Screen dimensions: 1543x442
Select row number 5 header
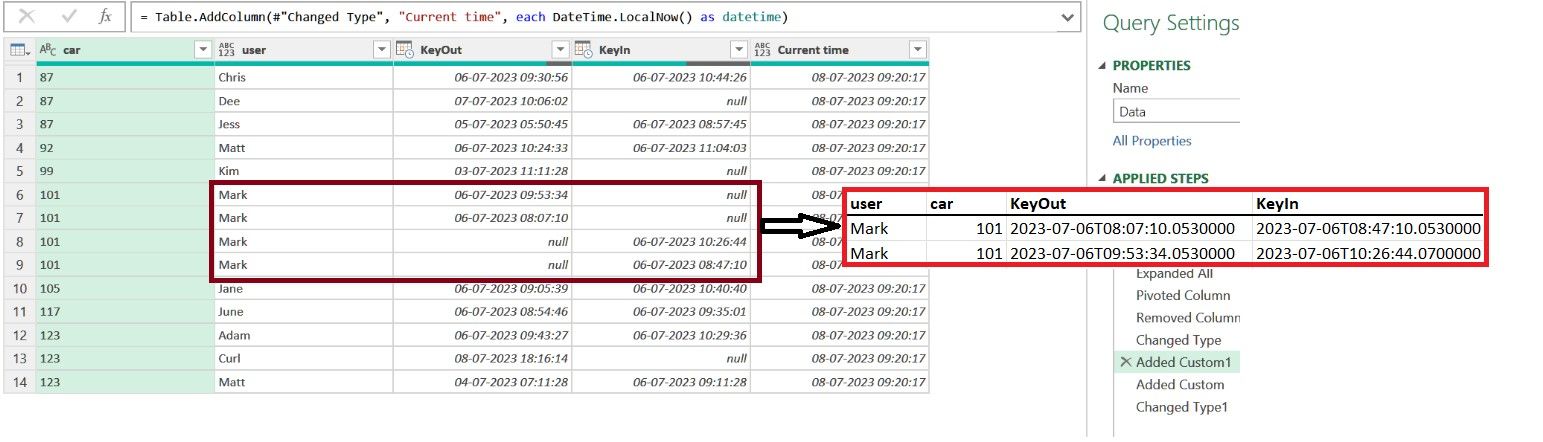[19, 171]
